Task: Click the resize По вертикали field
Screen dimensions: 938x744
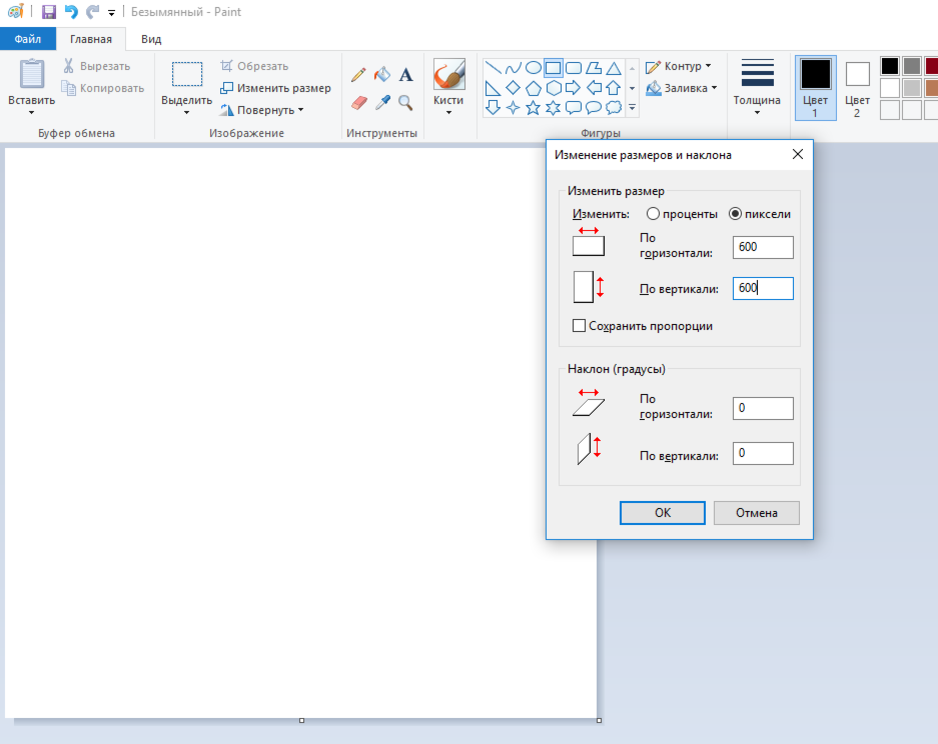Action: pos(763,288)
